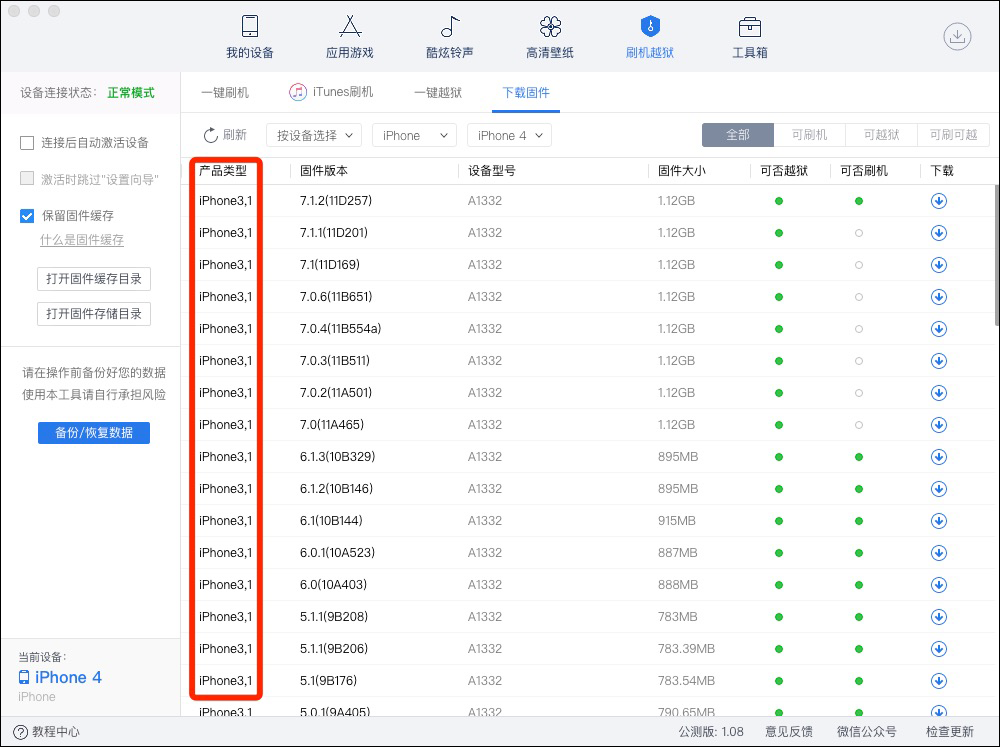Switch to 一键刷机 tab
1000x747 pixels.
tap(224, 92)
